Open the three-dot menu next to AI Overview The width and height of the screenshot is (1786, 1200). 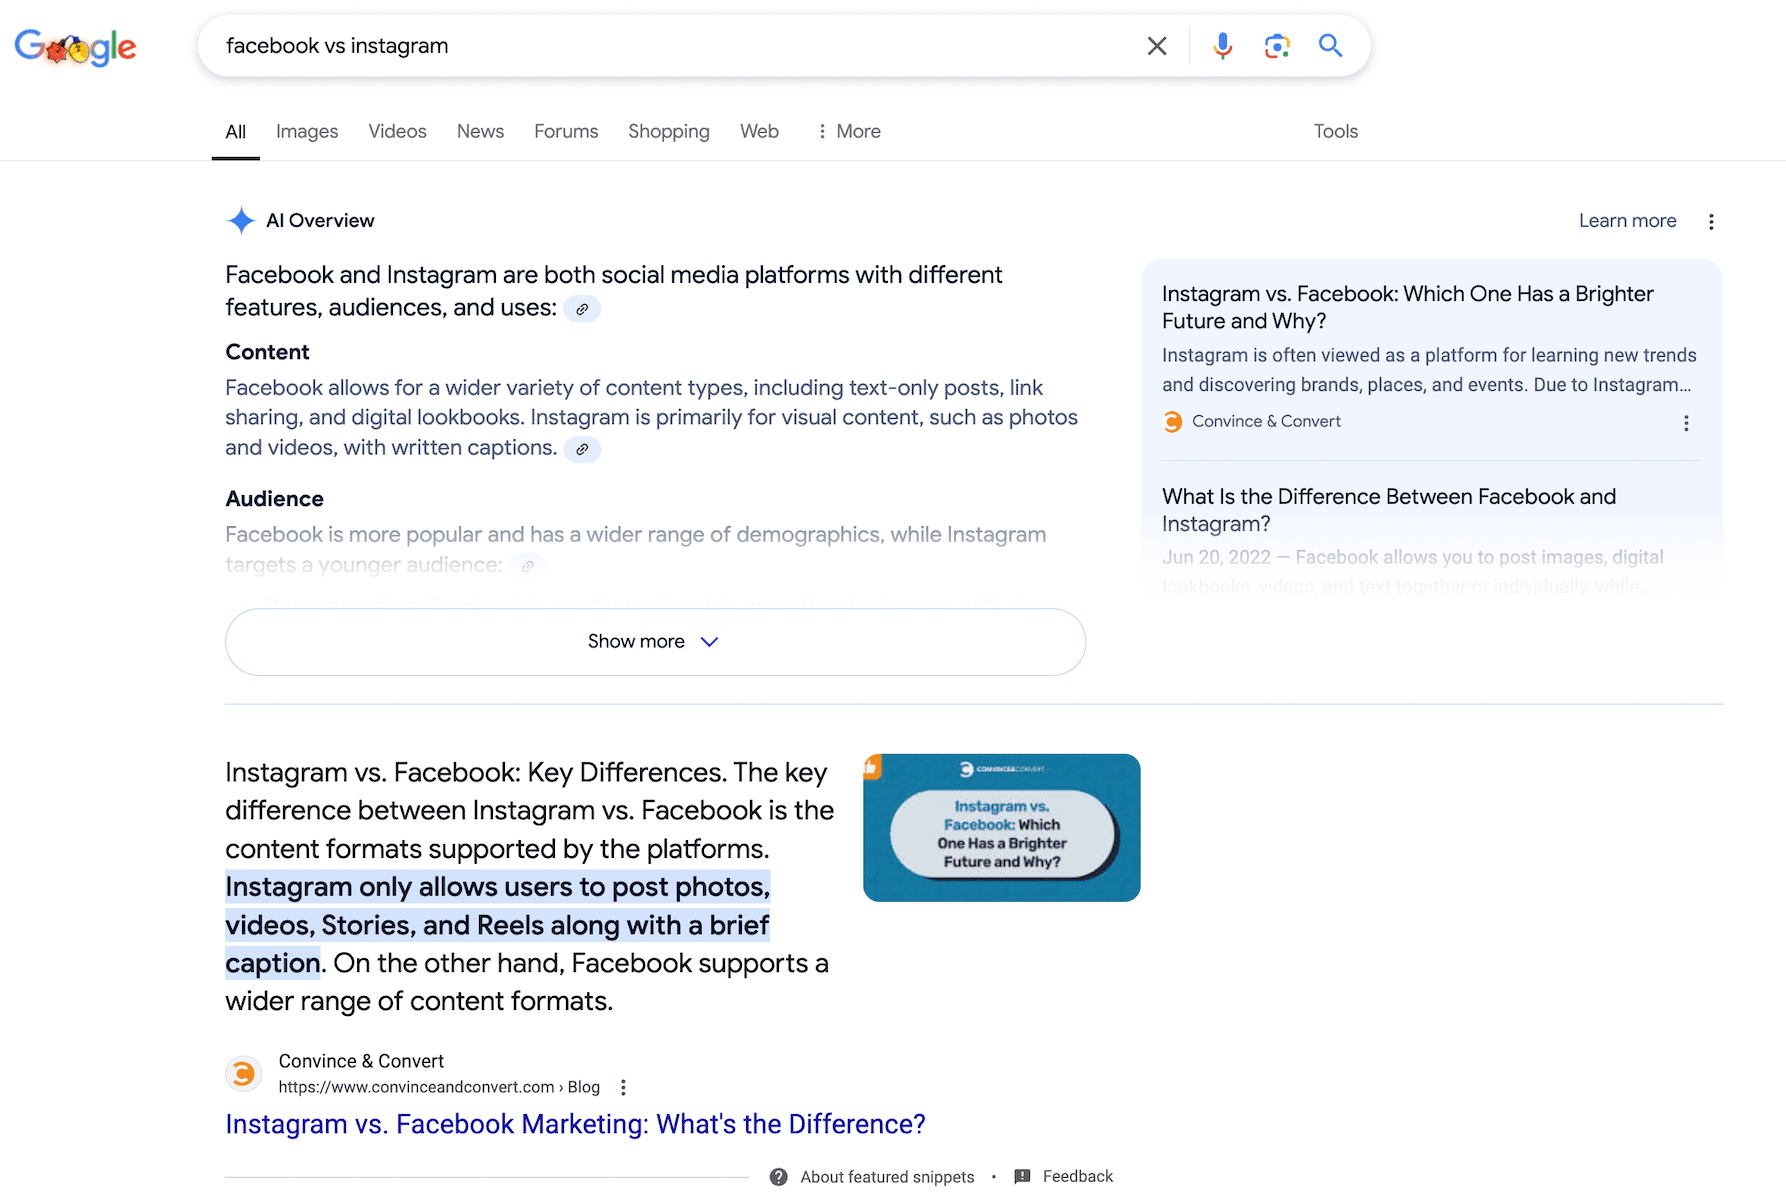pyautogui.click(x=1712, y=220)
